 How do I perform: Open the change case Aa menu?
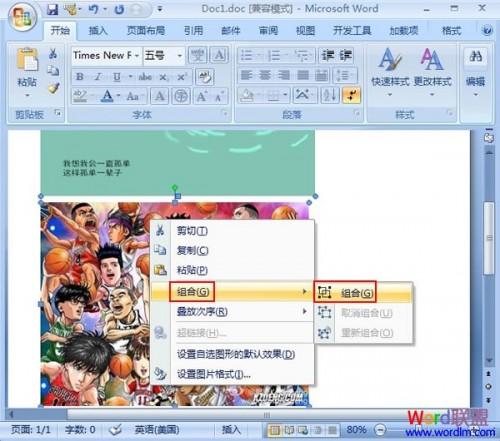133,96
